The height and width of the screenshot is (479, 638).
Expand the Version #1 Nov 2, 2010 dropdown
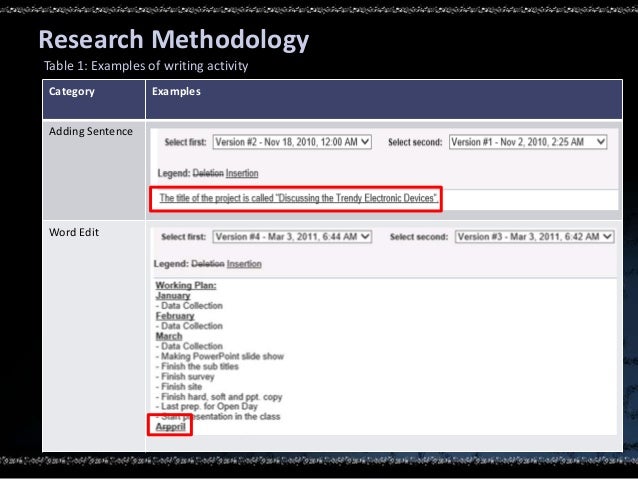click(x=528, y=142)
